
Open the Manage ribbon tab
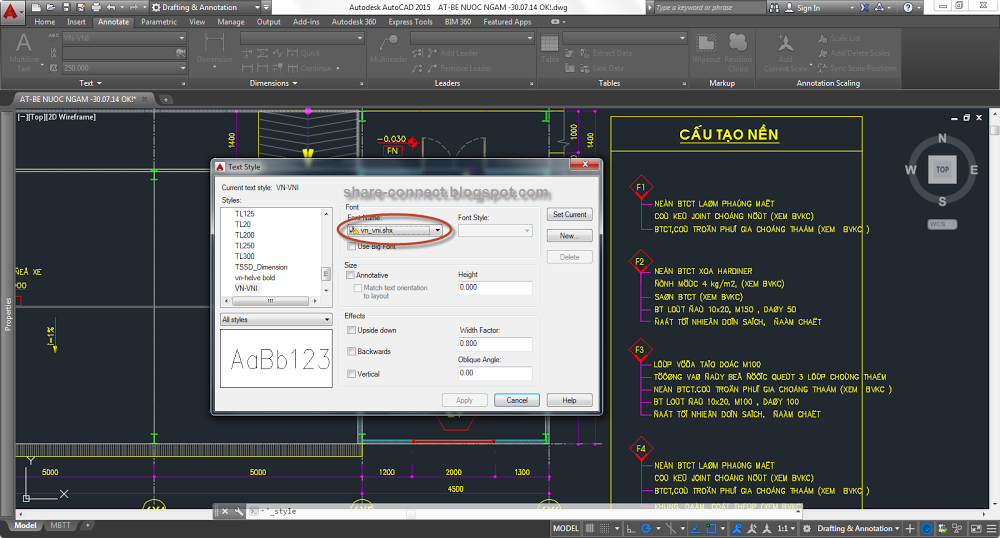pyautogui.click(x=231, y=22)
